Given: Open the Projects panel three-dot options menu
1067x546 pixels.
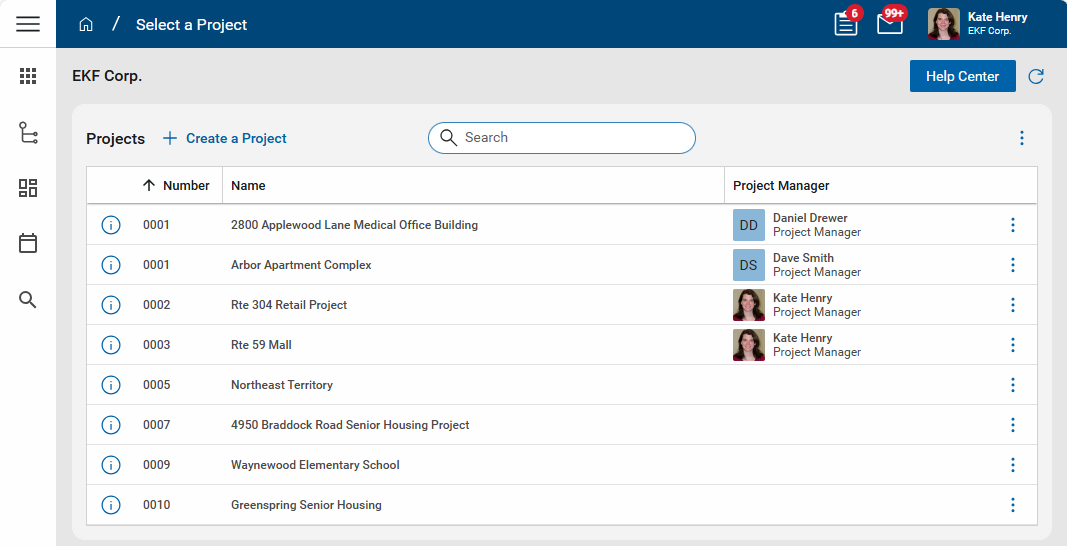Looking at the screenshot, I should (x=1021, y=138).
